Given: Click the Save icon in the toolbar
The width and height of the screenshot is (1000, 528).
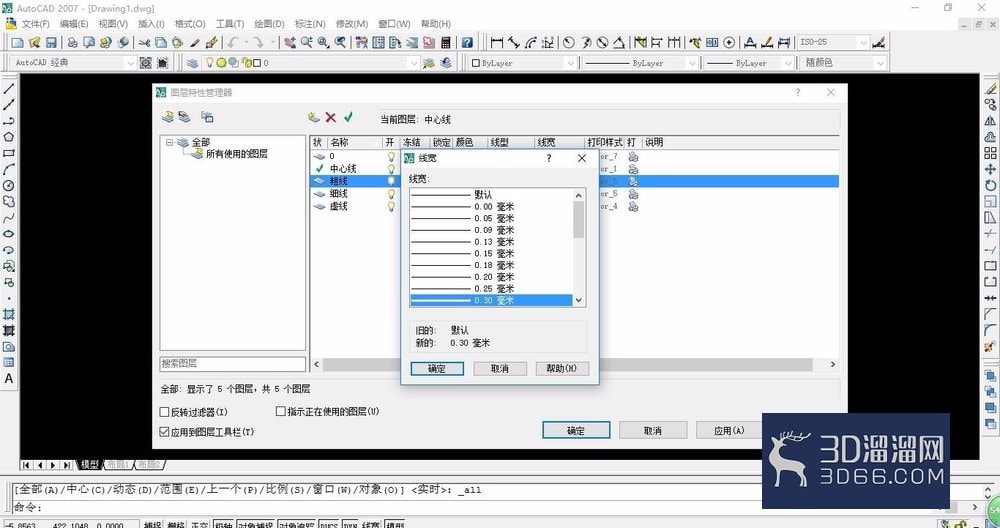Looking at the screenshot, I should click(x=51, y=43).
